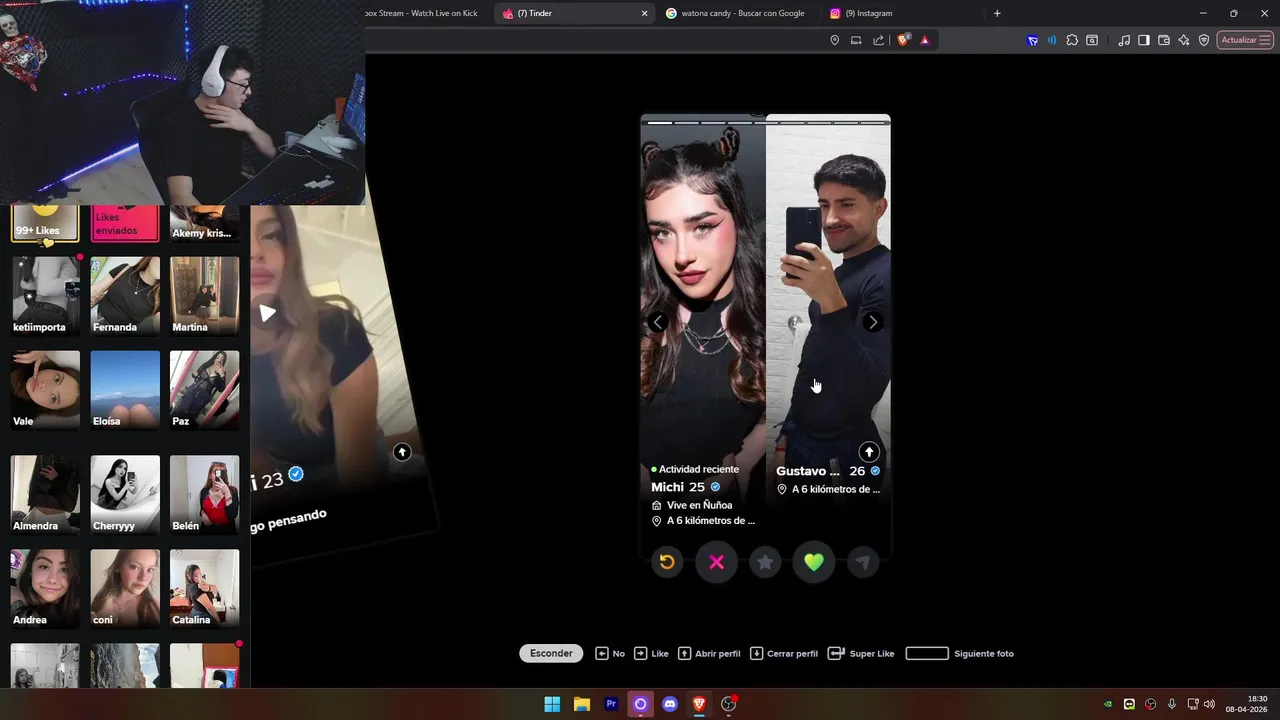Click the blue cursor extension icon
1280x720 pixels.
[x=1032, y=40]
